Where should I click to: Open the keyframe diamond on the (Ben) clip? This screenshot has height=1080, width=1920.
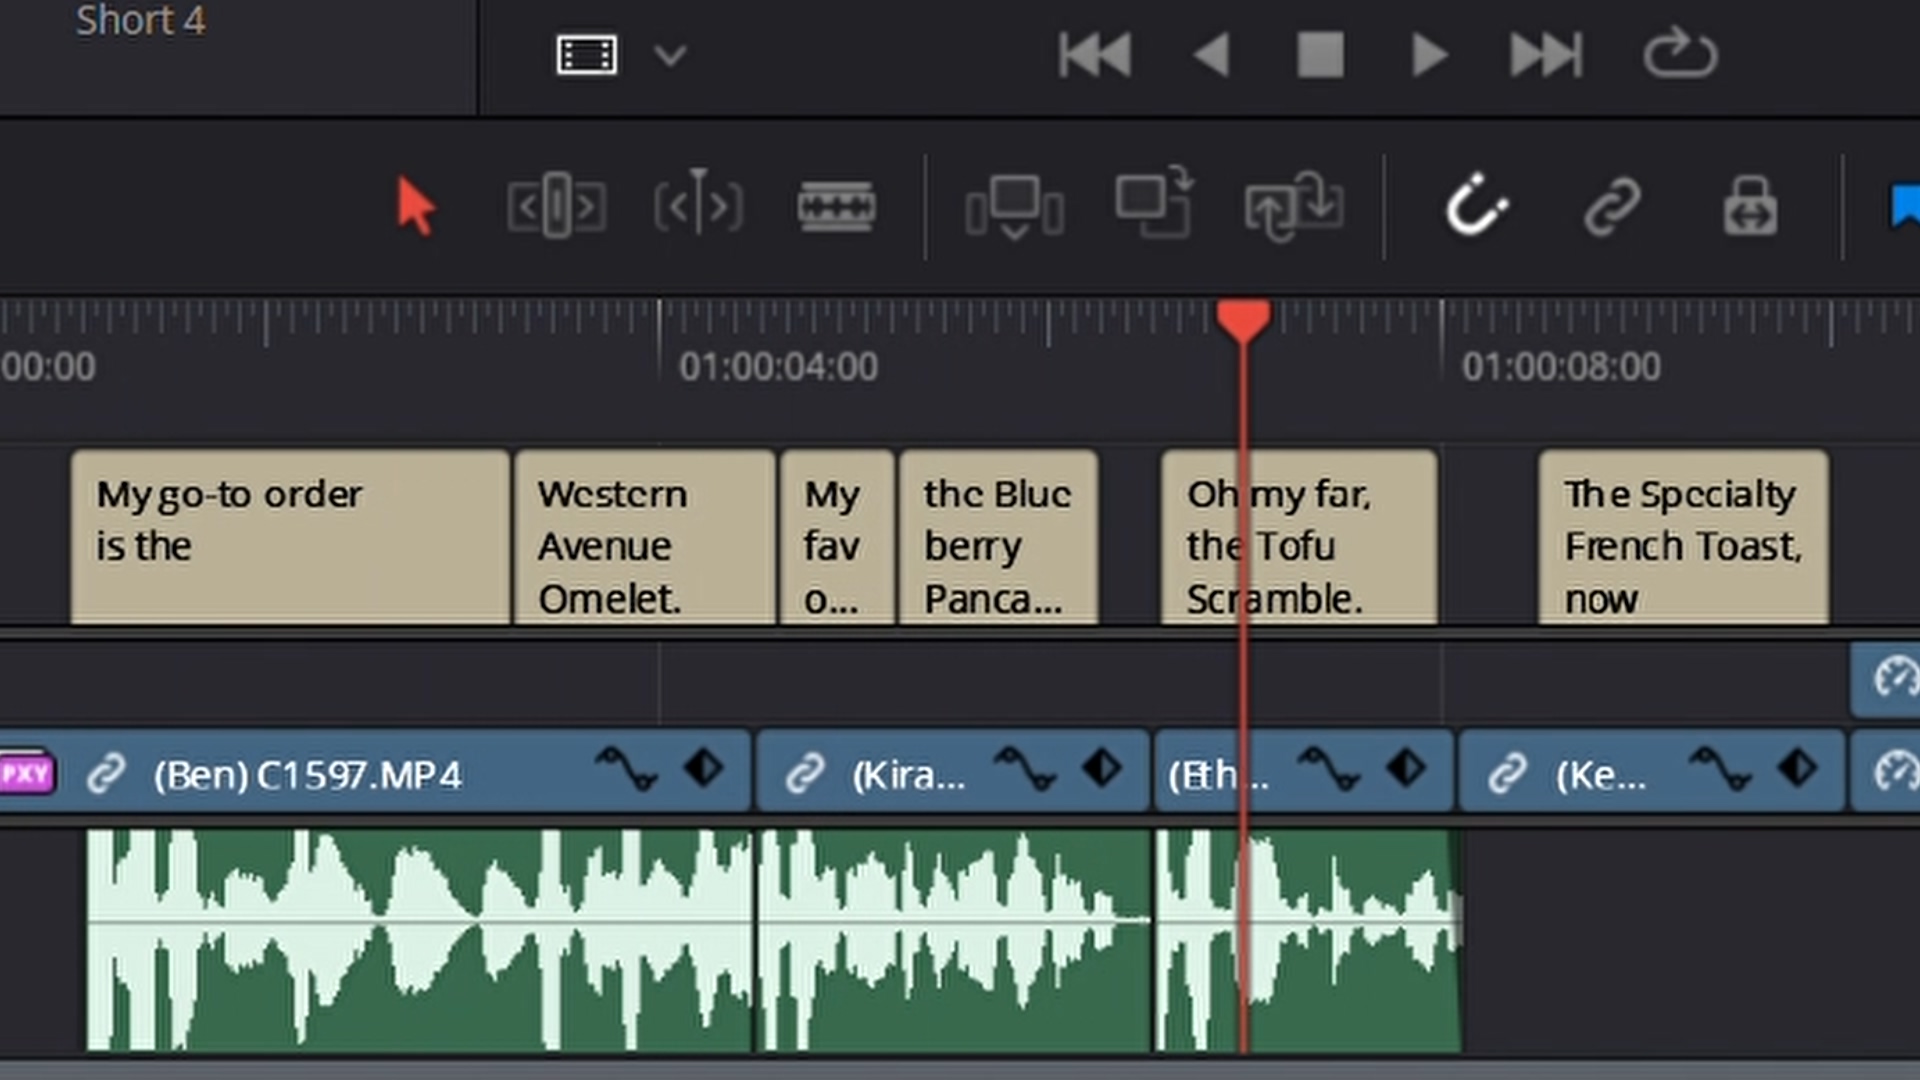(x=704, y=769)
